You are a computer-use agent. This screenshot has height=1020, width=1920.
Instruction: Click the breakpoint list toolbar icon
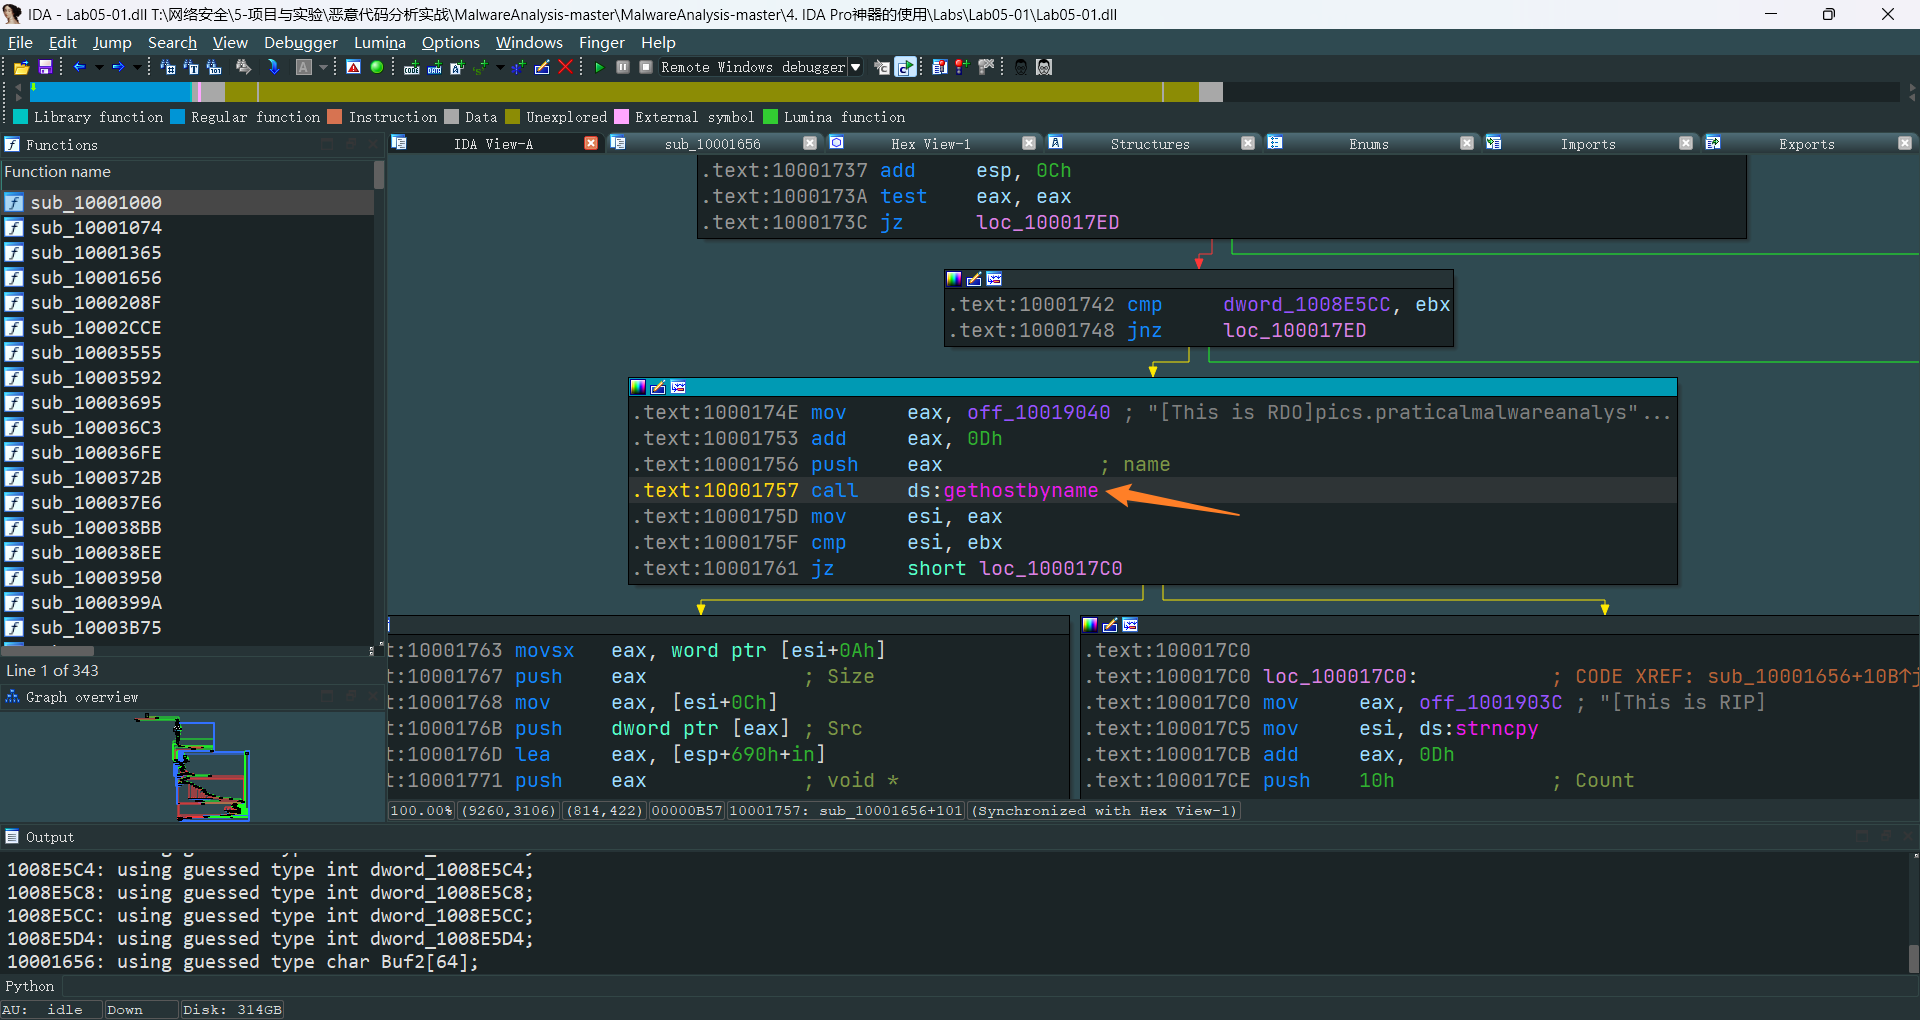[x=939, y=67]
